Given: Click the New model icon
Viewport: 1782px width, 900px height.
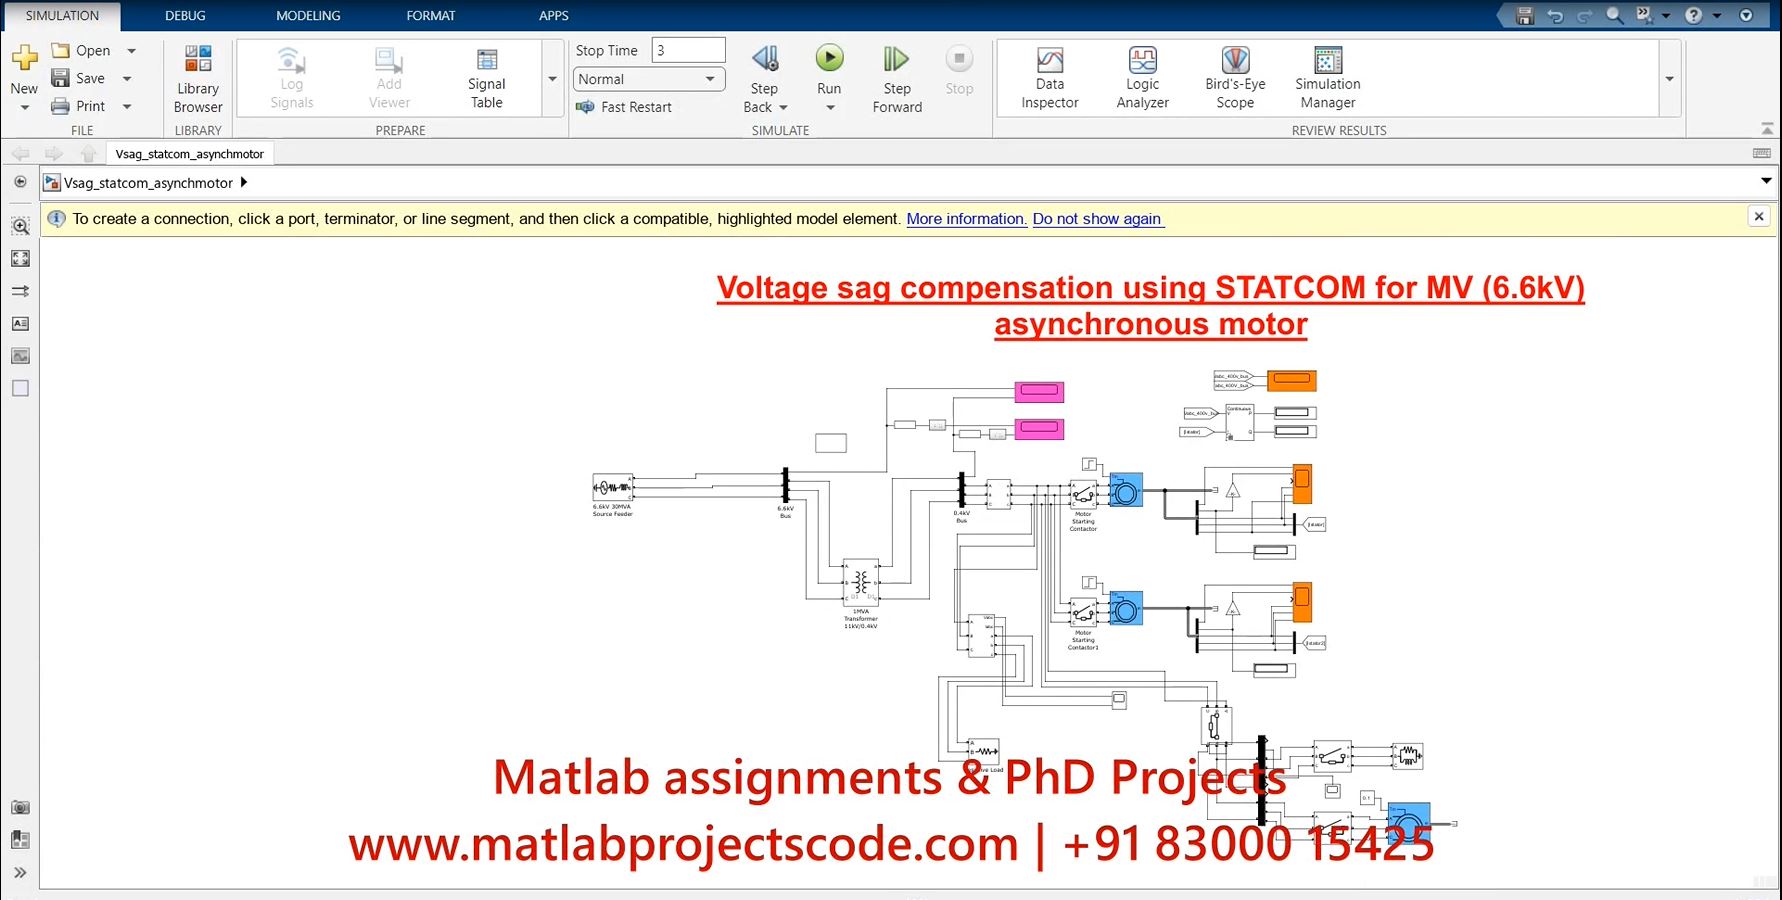Looking at the screenshot, I should (24, 58).
